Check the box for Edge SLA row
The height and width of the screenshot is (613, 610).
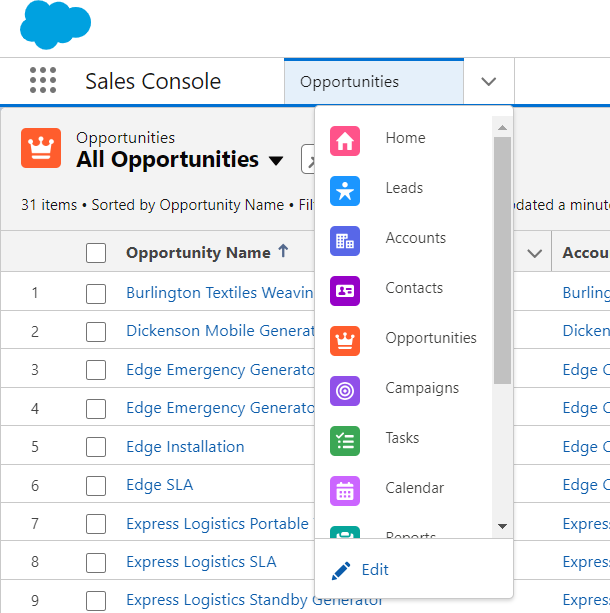[x=96, y=486]
